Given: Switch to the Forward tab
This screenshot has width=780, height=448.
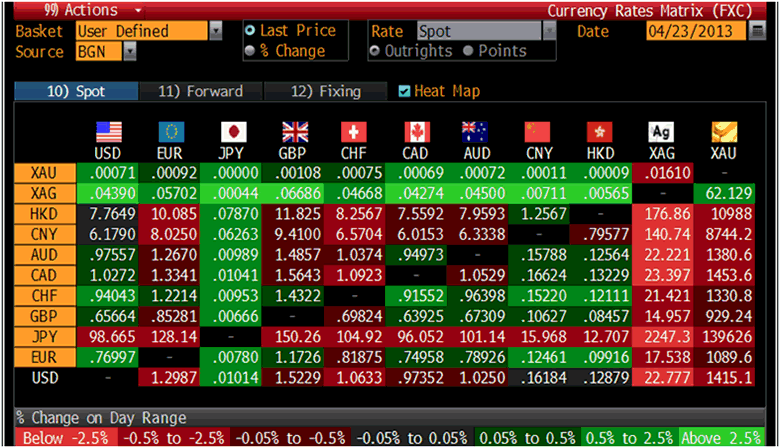Looking at the screenshot, I should (200, 91).
